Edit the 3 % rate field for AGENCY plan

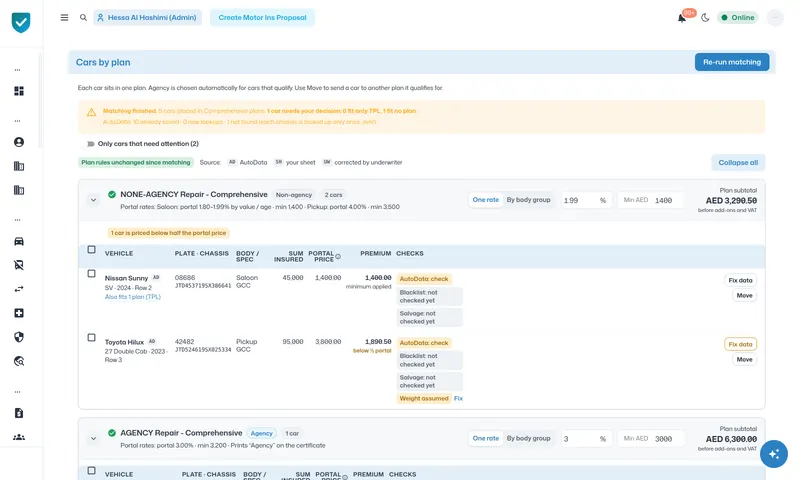(585, 439)
